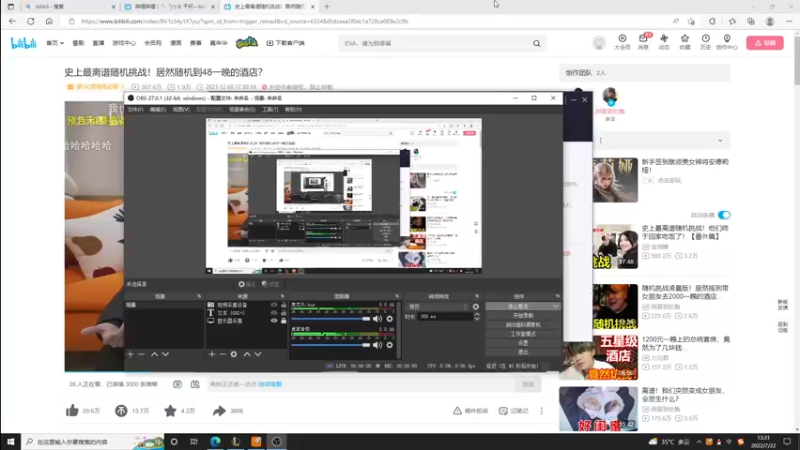Open the bilibili logo home link
800x450 pixels.
23,43
